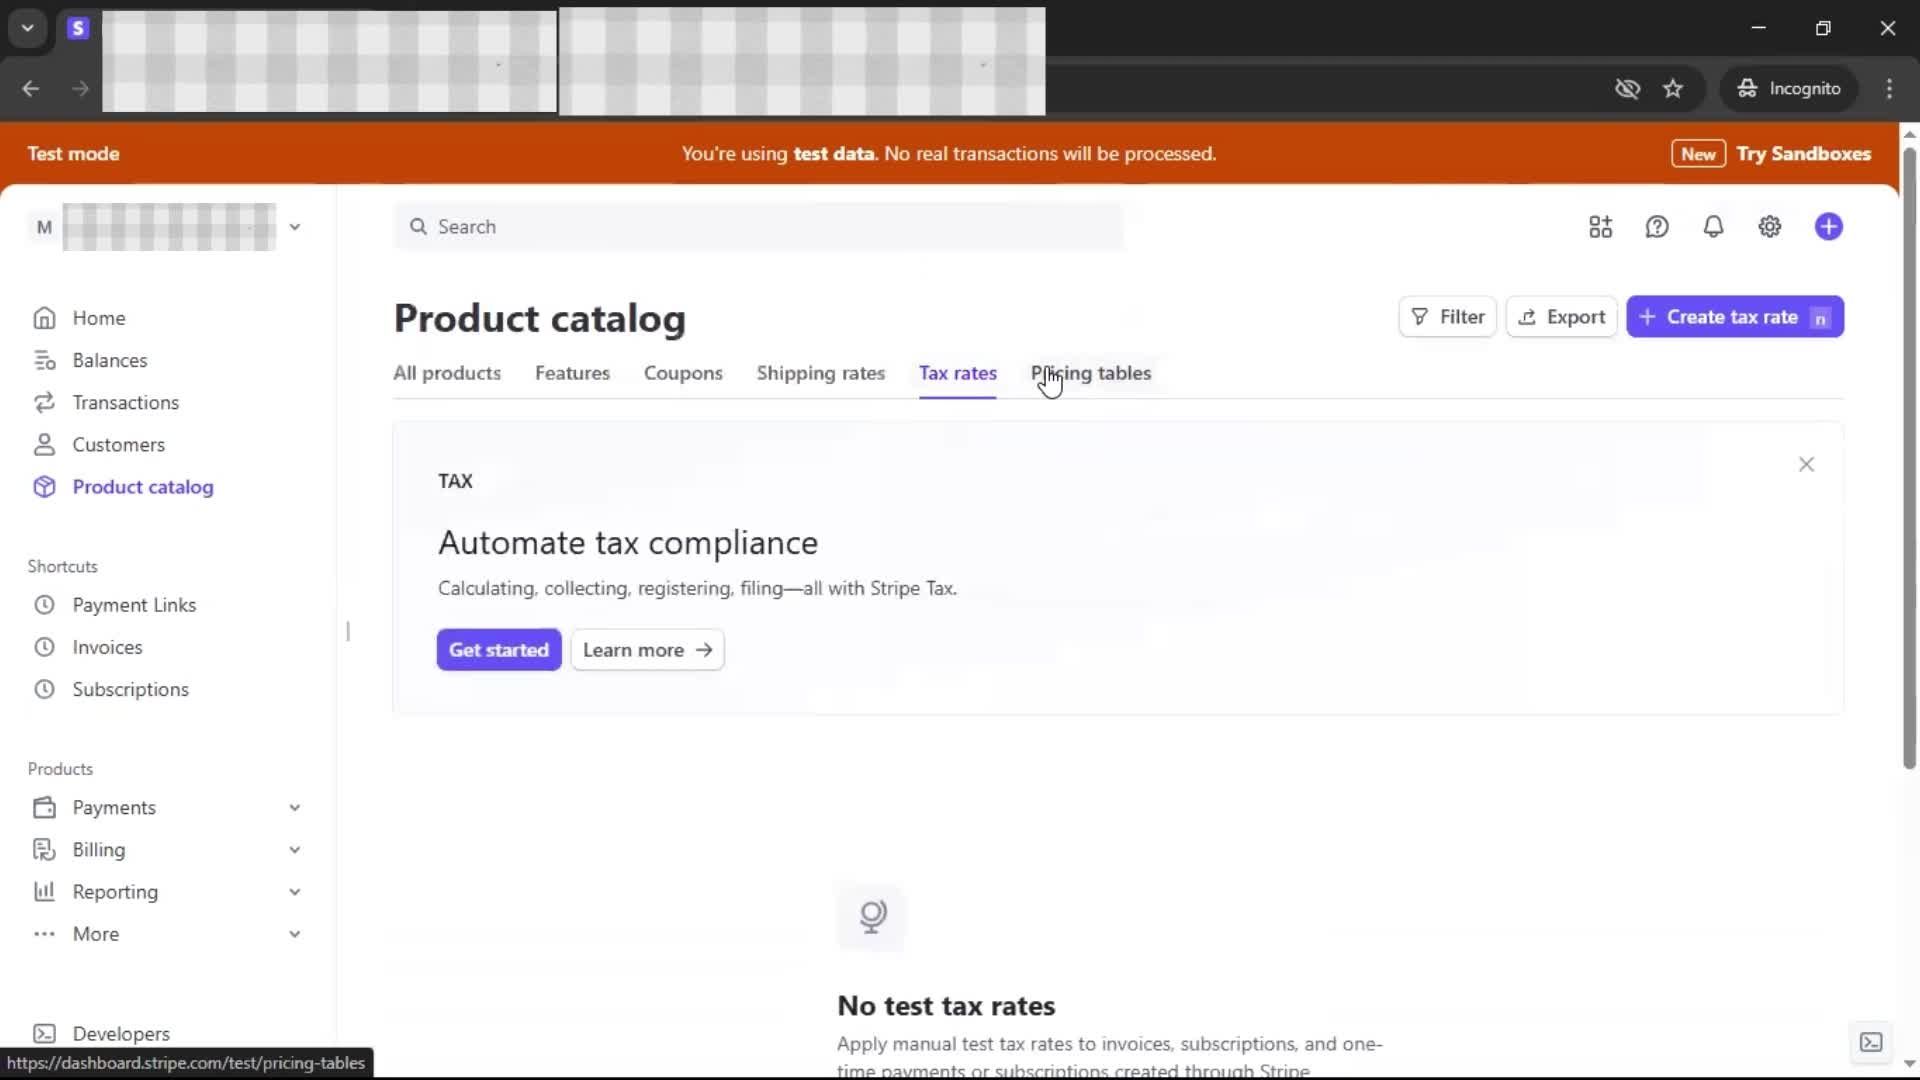
Task: Go to Balances in sidebar
Action: (x=109, y=360)
